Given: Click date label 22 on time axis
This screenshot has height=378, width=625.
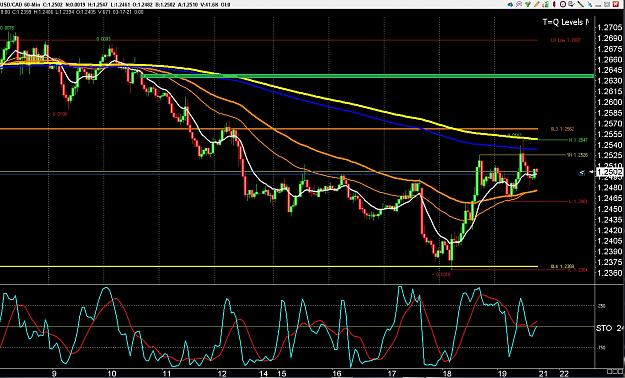Looking at the screenshot, I should [564, 374].
